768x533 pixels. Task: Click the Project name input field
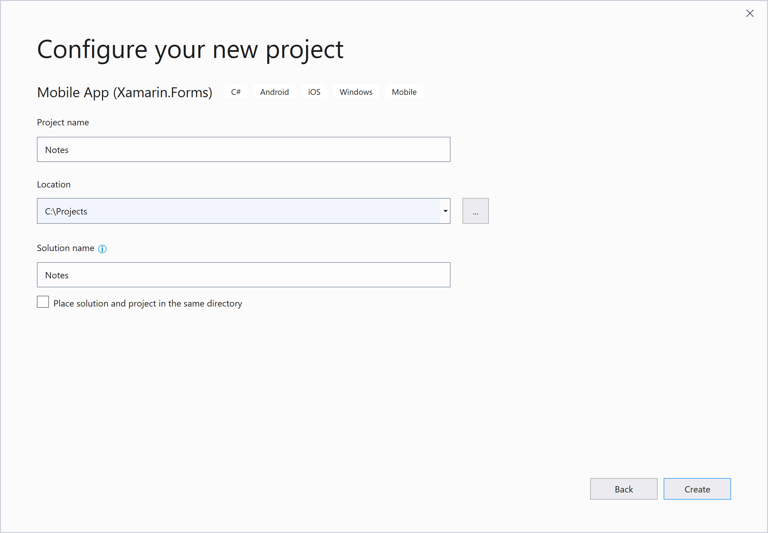(243, 150)
